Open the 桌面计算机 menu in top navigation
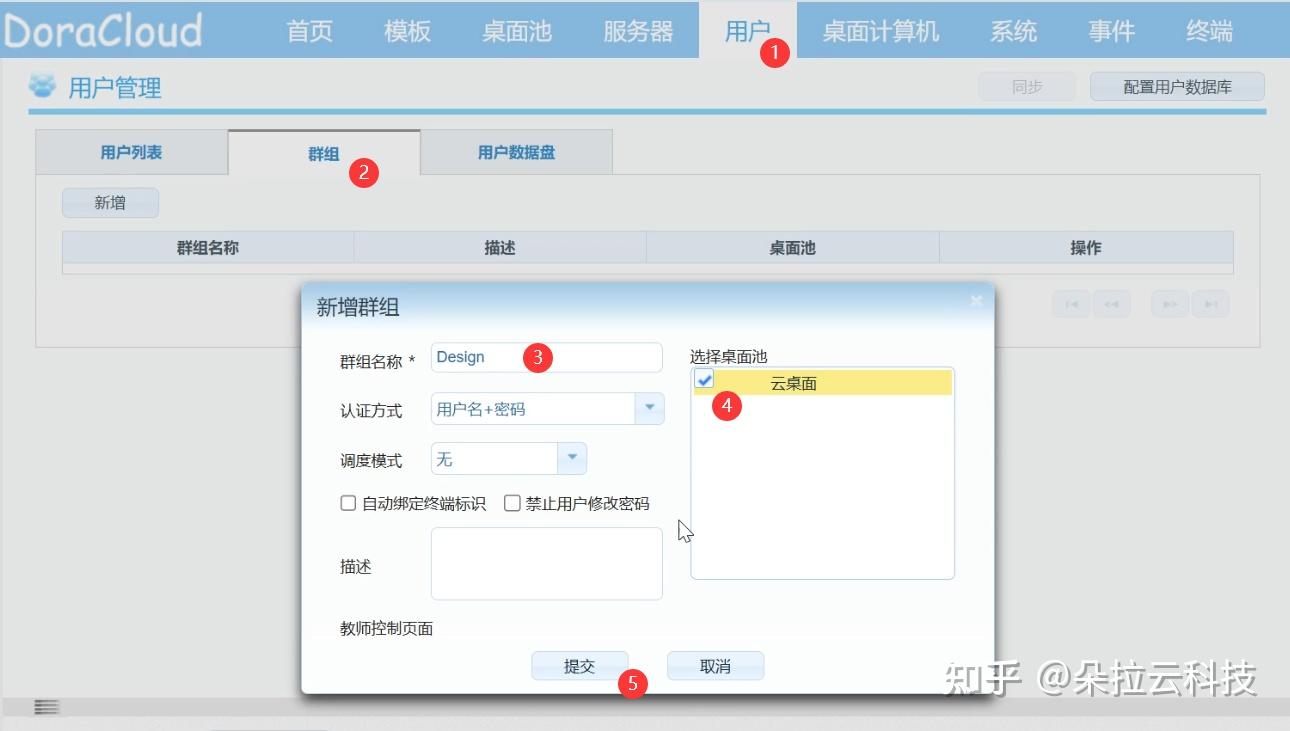Image resolution: width=1290 pixels, height=731 pixels. (x=881, y=31)
